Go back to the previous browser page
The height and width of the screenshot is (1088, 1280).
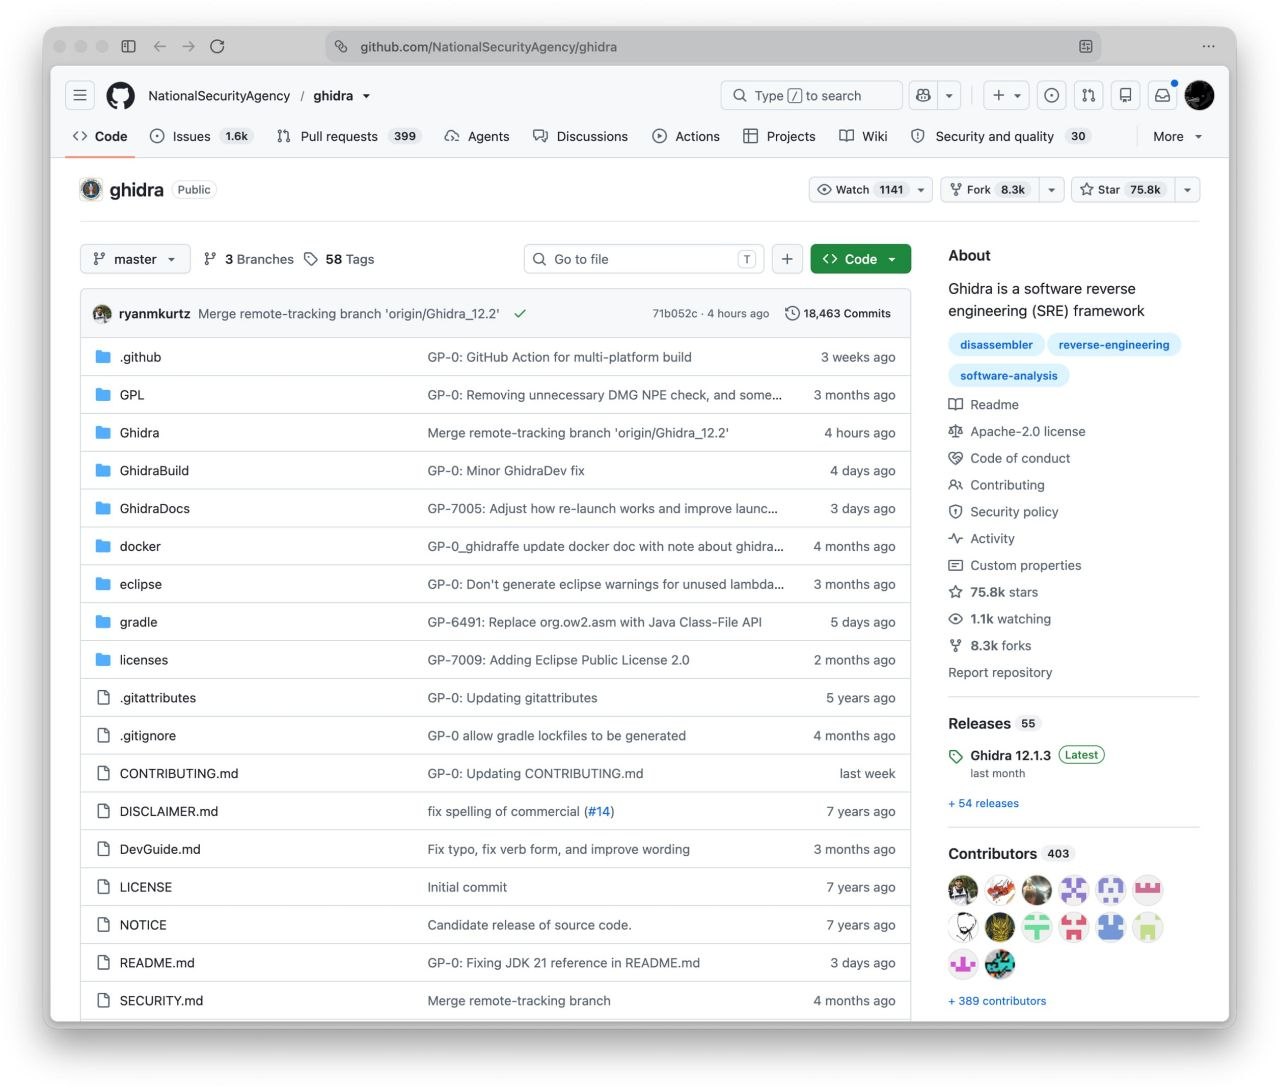160,46
